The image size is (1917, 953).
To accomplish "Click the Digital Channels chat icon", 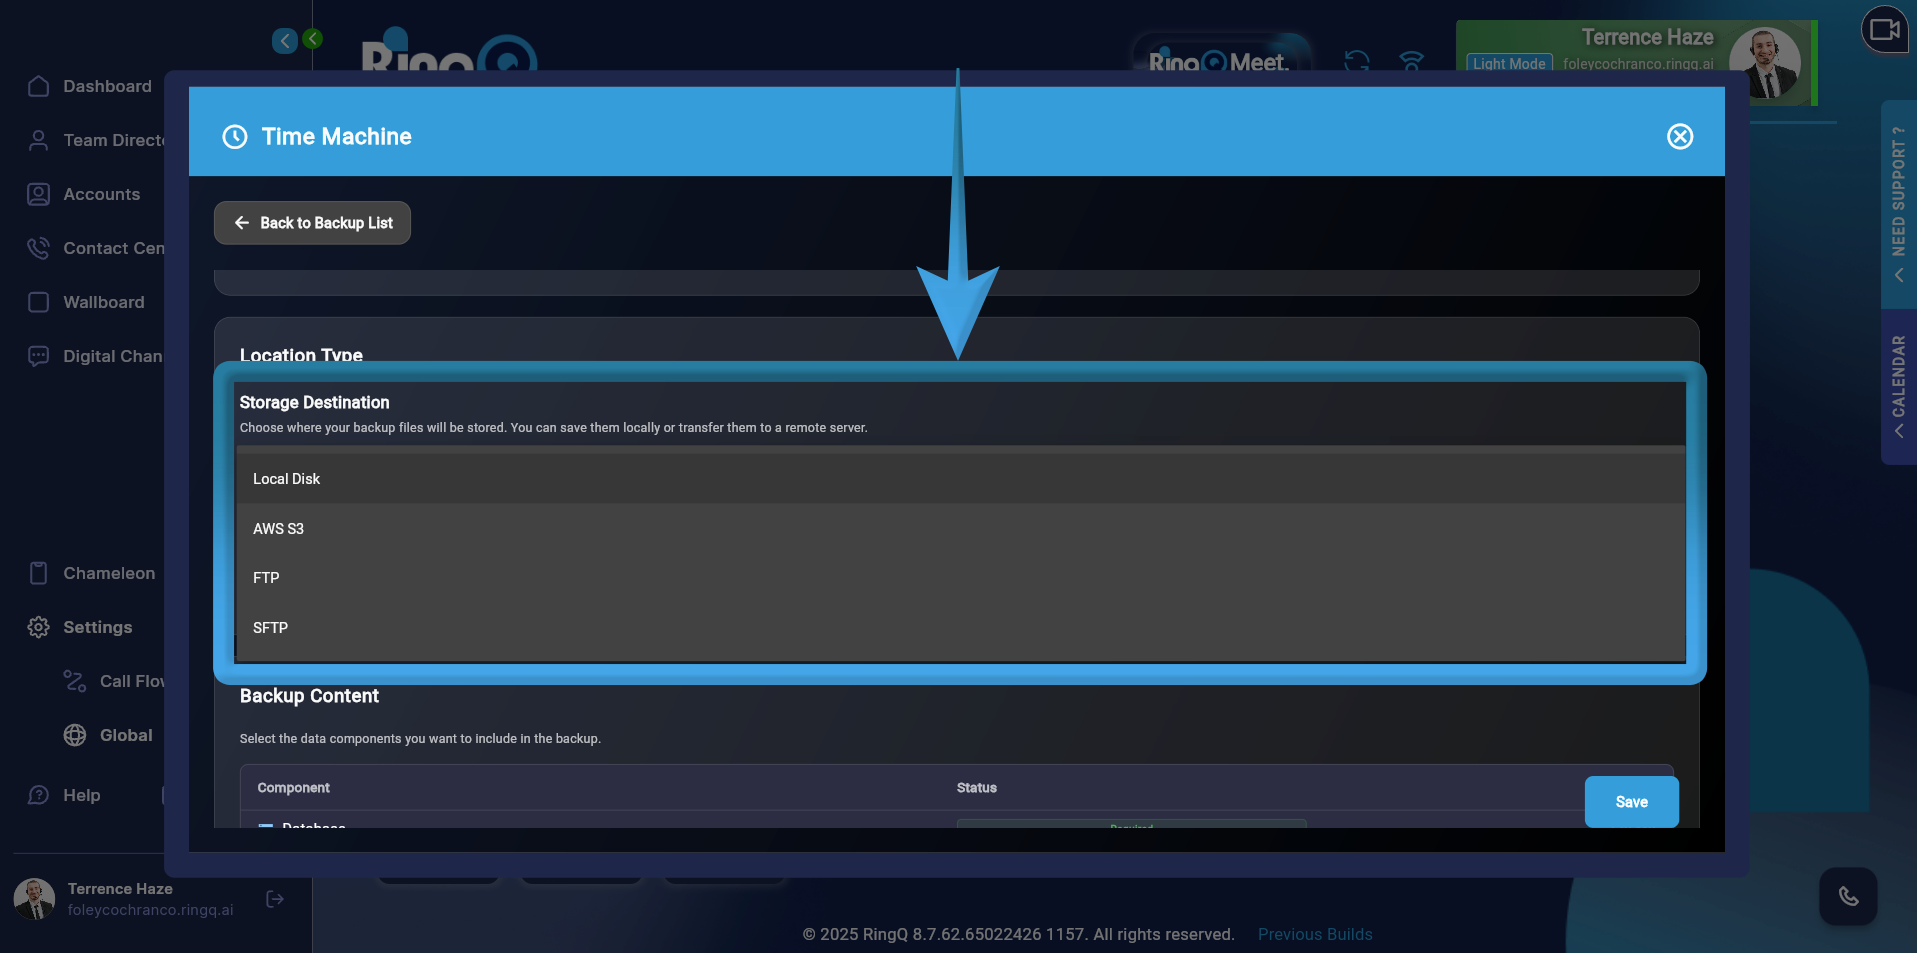I will click(38, 356).
